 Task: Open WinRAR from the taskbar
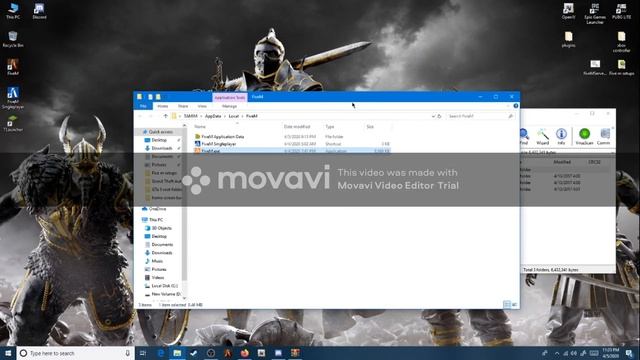tap(295, 353)
